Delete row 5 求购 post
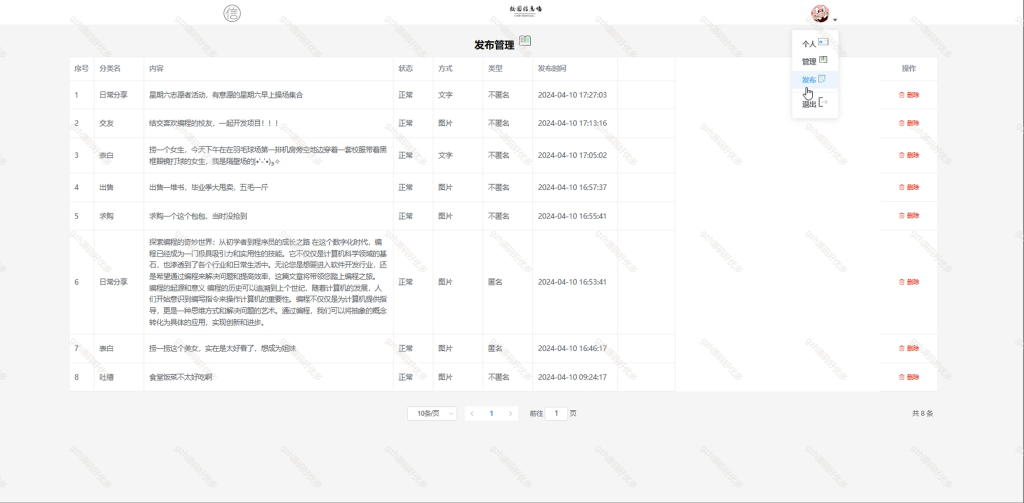The width and height of the screenshot is (1024, 503). pyautogui.click(x=908, y=216)
